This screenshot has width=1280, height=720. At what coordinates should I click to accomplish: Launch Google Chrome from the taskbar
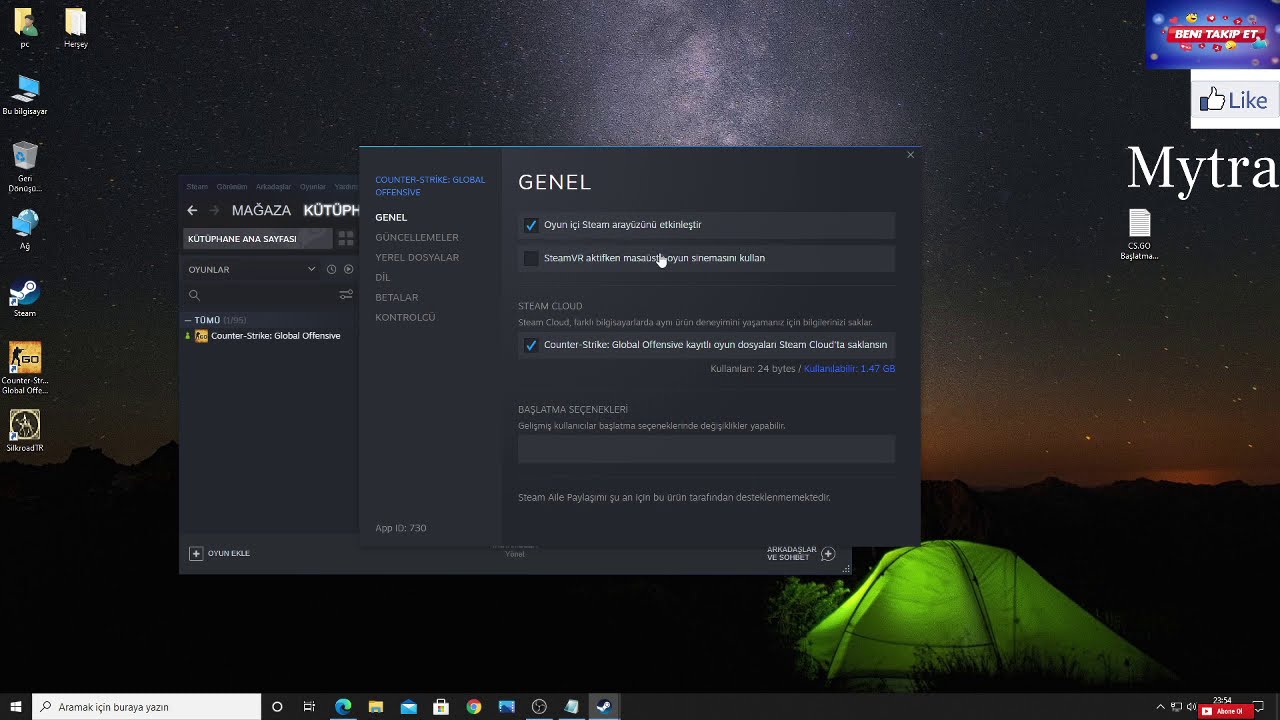[474, 707]
